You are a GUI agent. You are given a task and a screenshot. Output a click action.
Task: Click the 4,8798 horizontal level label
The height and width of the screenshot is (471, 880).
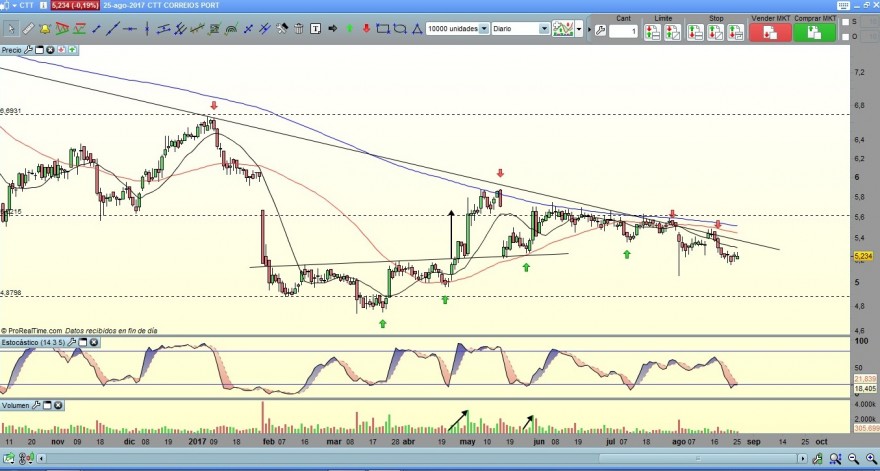[11, 293]
